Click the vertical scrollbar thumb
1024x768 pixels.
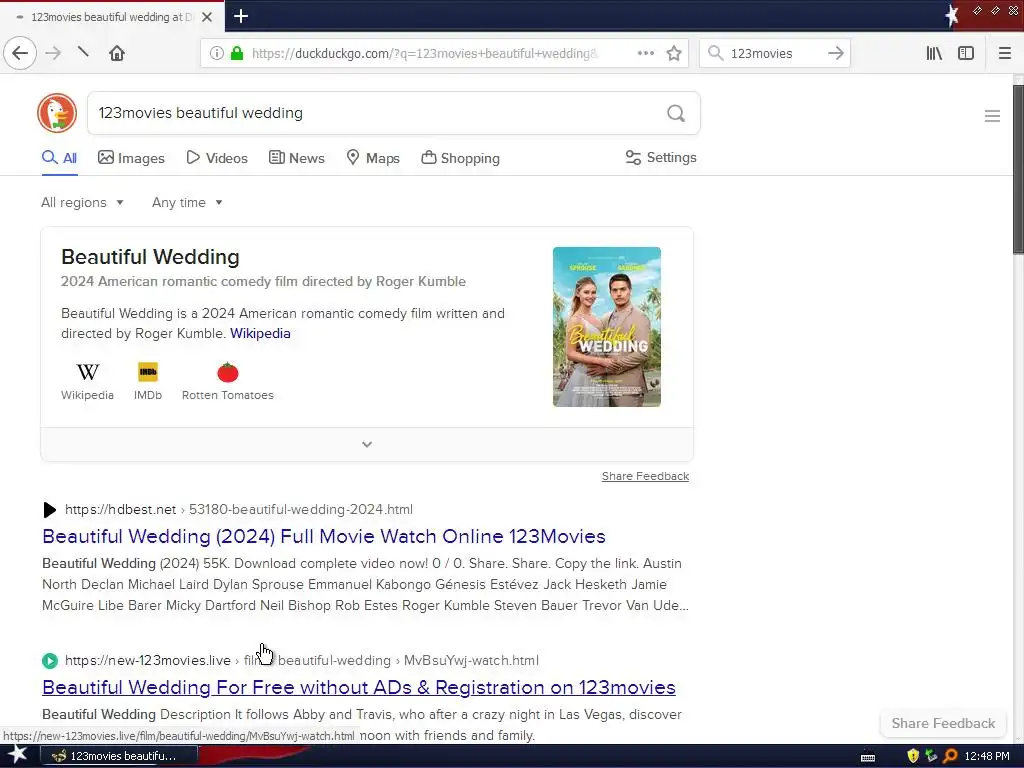click(1018, 168)
